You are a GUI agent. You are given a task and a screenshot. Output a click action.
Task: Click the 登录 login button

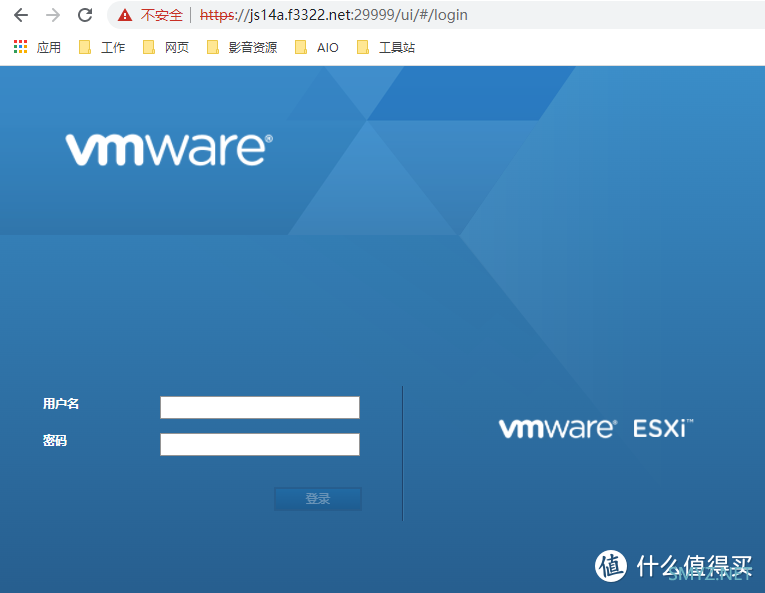pos(318,499)
